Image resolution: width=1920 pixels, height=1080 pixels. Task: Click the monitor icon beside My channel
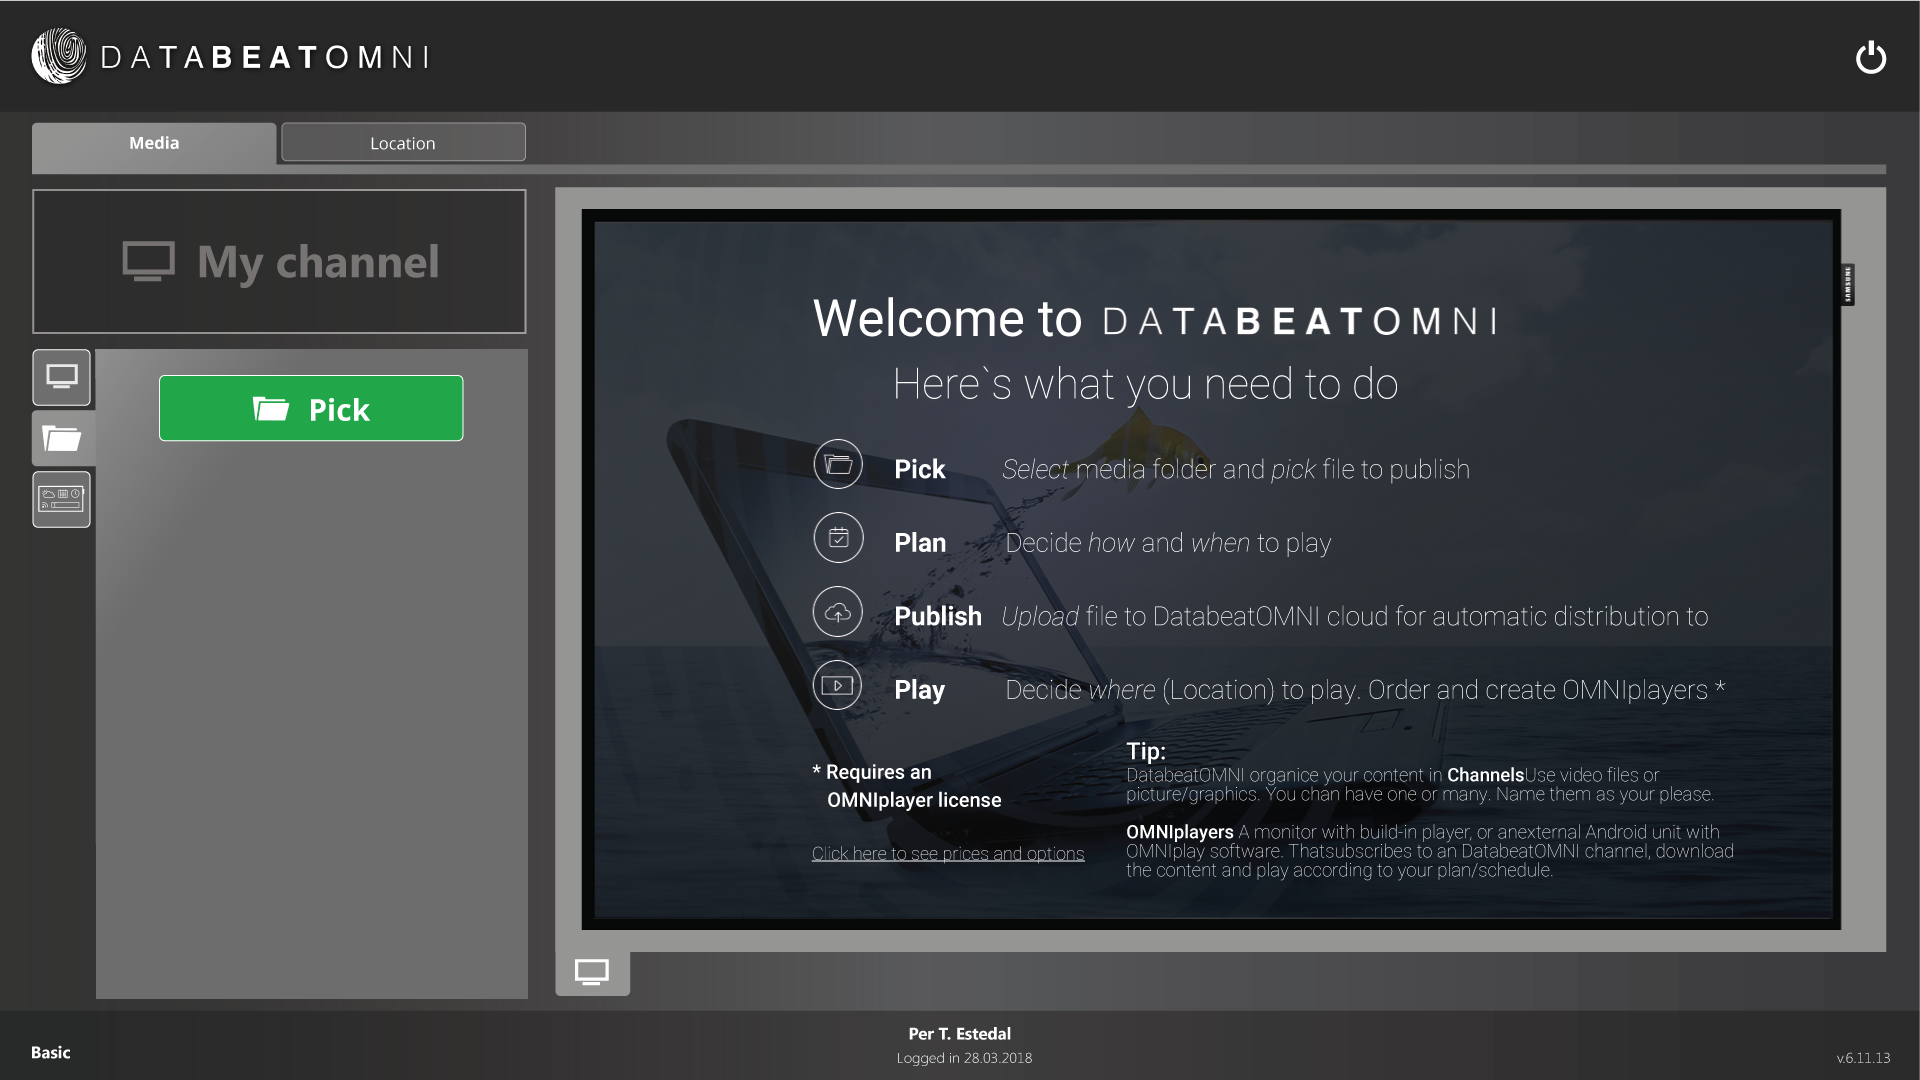pos(149,261)
